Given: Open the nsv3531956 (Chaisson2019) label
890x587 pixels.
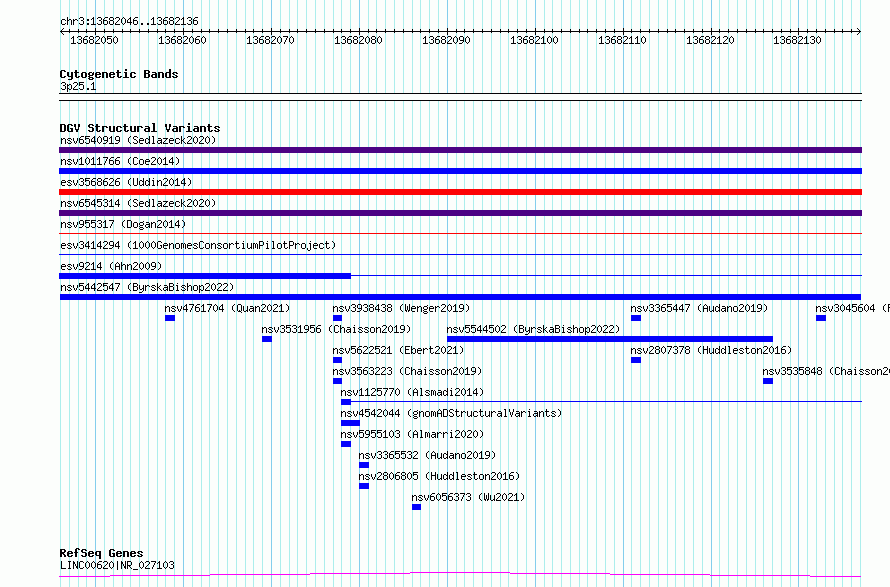Looking at the screenshot, I should [x=336, y=329].
